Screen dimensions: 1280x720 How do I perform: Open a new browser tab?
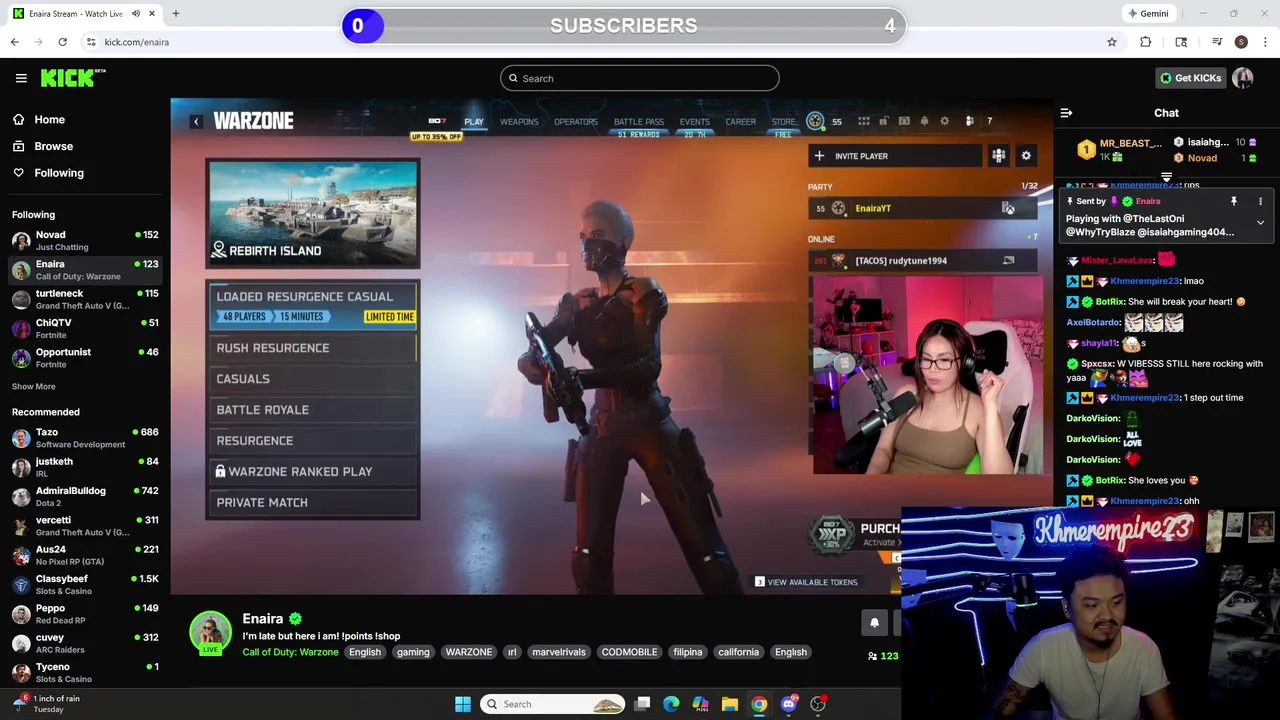[175, 14]
